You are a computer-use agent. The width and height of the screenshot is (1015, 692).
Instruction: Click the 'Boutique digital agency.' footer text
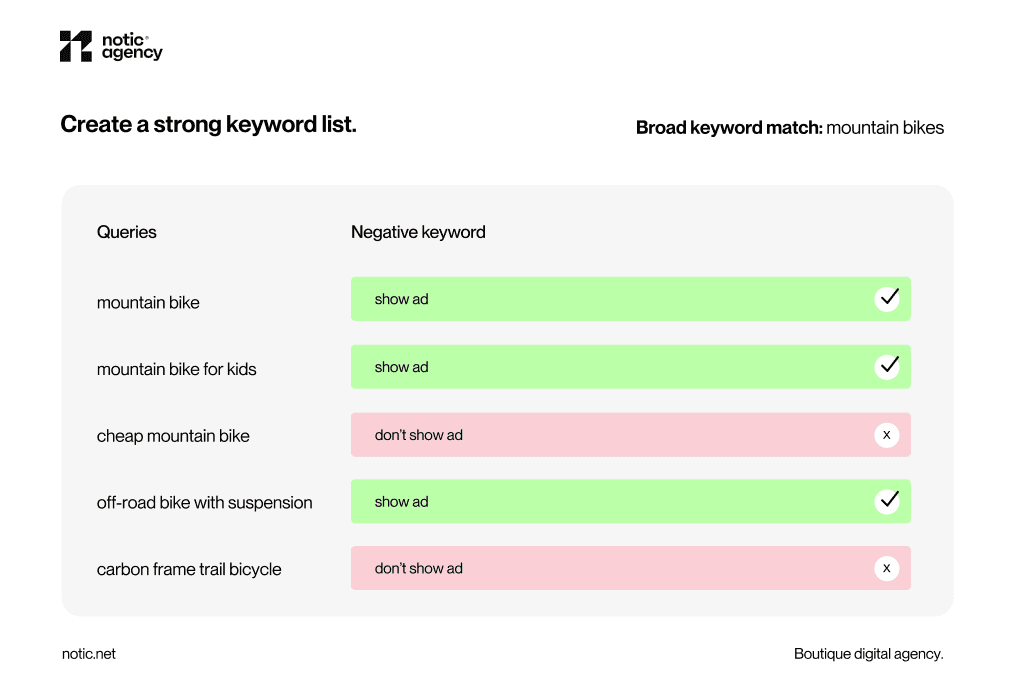click(868, 654)
